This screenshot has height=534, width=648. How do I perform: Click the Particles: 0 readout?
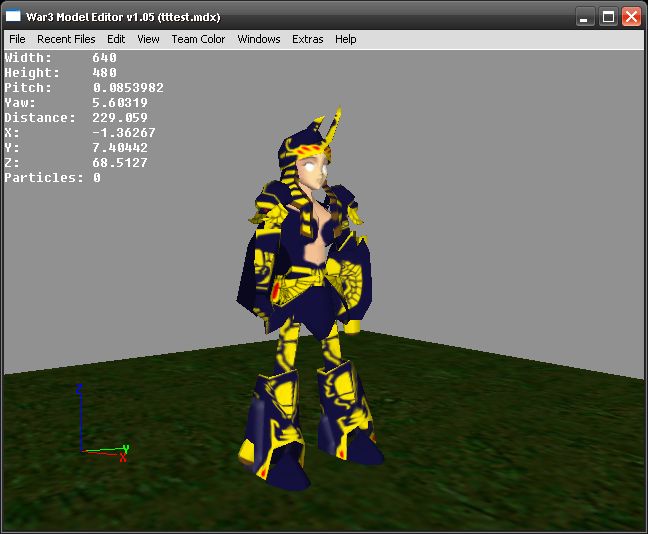pos(52,178)
